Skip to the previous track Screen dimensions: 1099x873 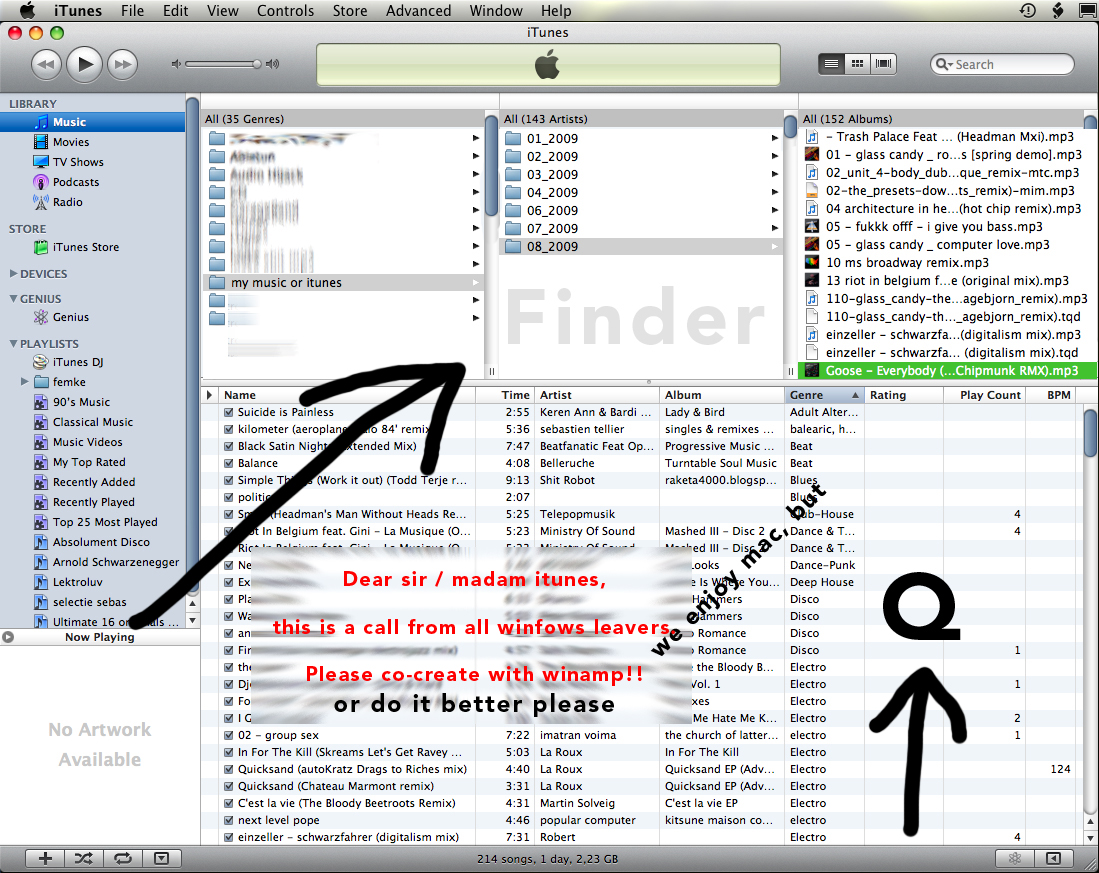(46, 64)
